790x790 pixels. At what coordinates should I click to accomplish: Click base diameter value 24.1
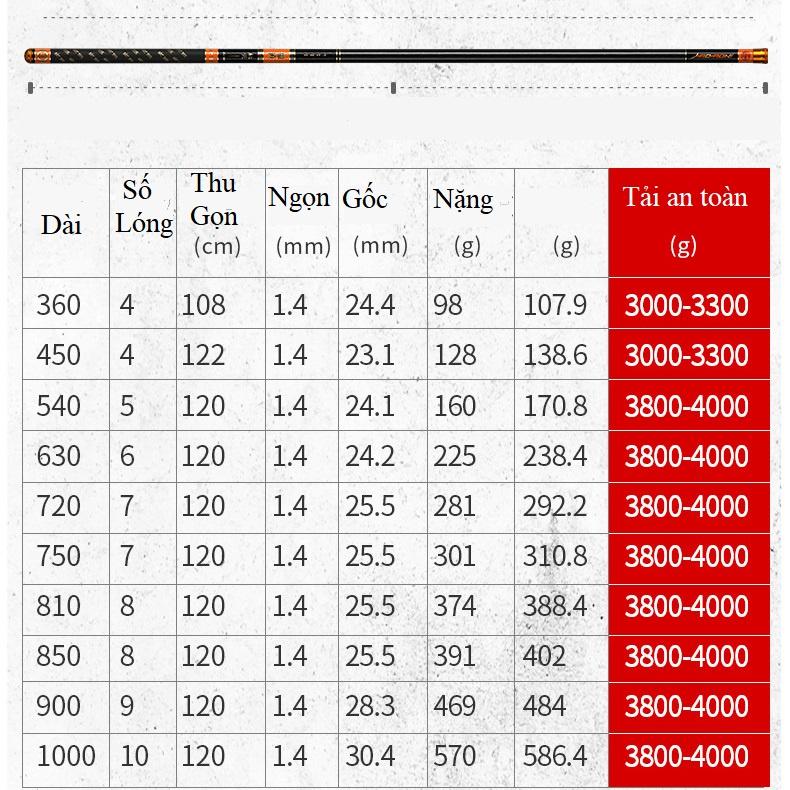tap(370, 406)
